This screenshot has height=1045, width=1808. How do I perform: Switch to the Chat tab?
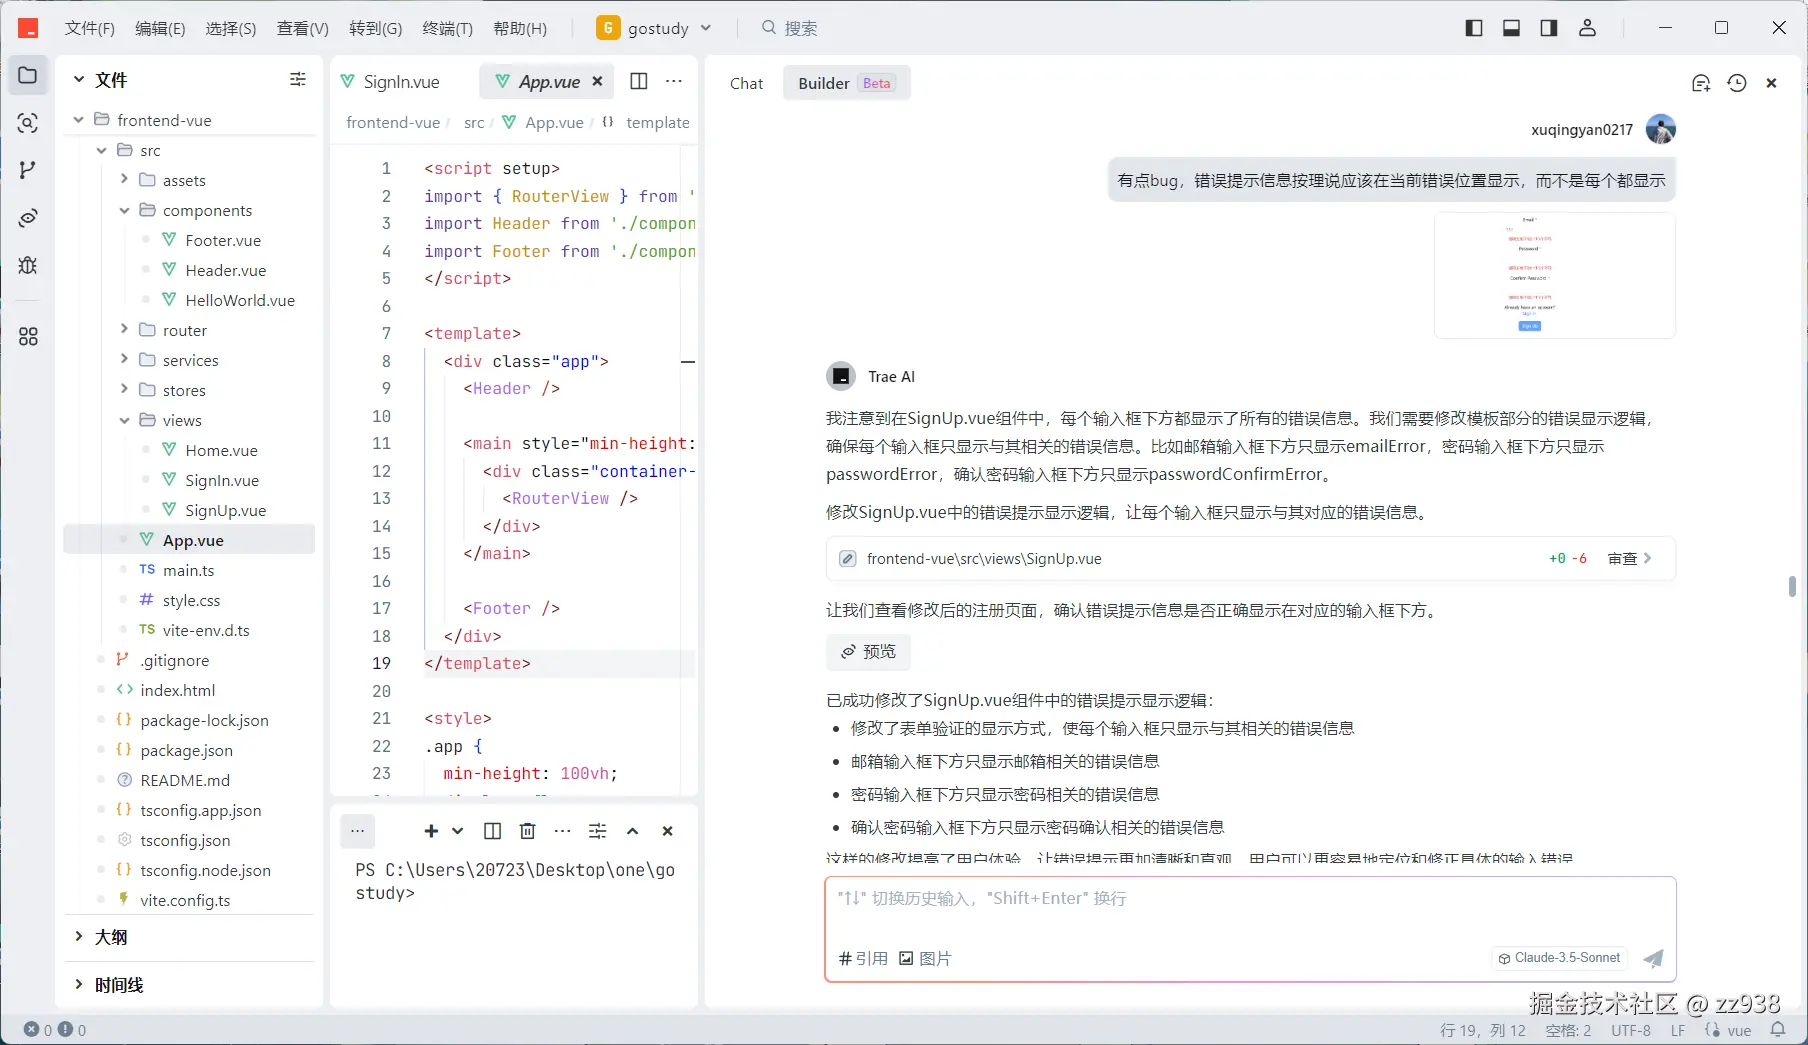point(746,83)
